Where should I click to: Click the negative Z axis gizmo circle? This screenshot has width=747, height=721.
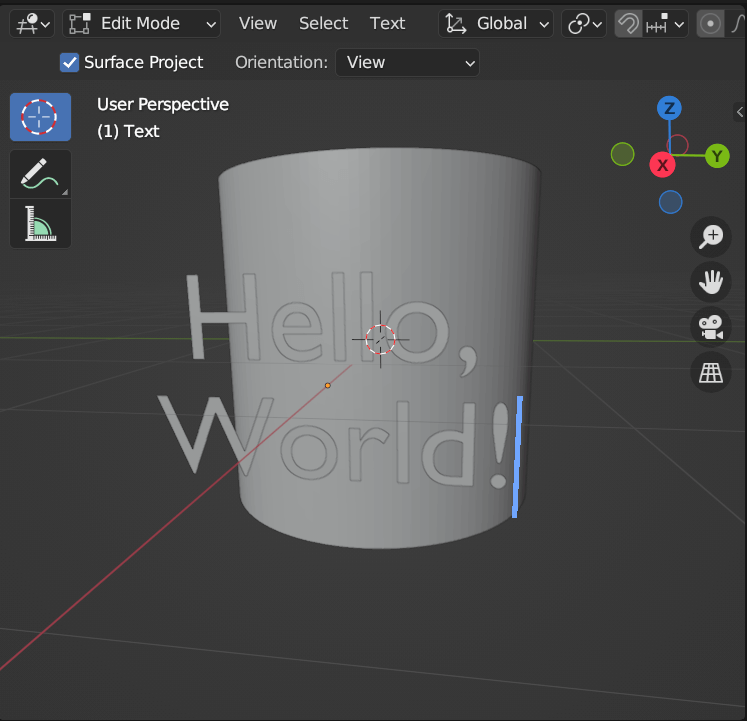click(670, 202)
